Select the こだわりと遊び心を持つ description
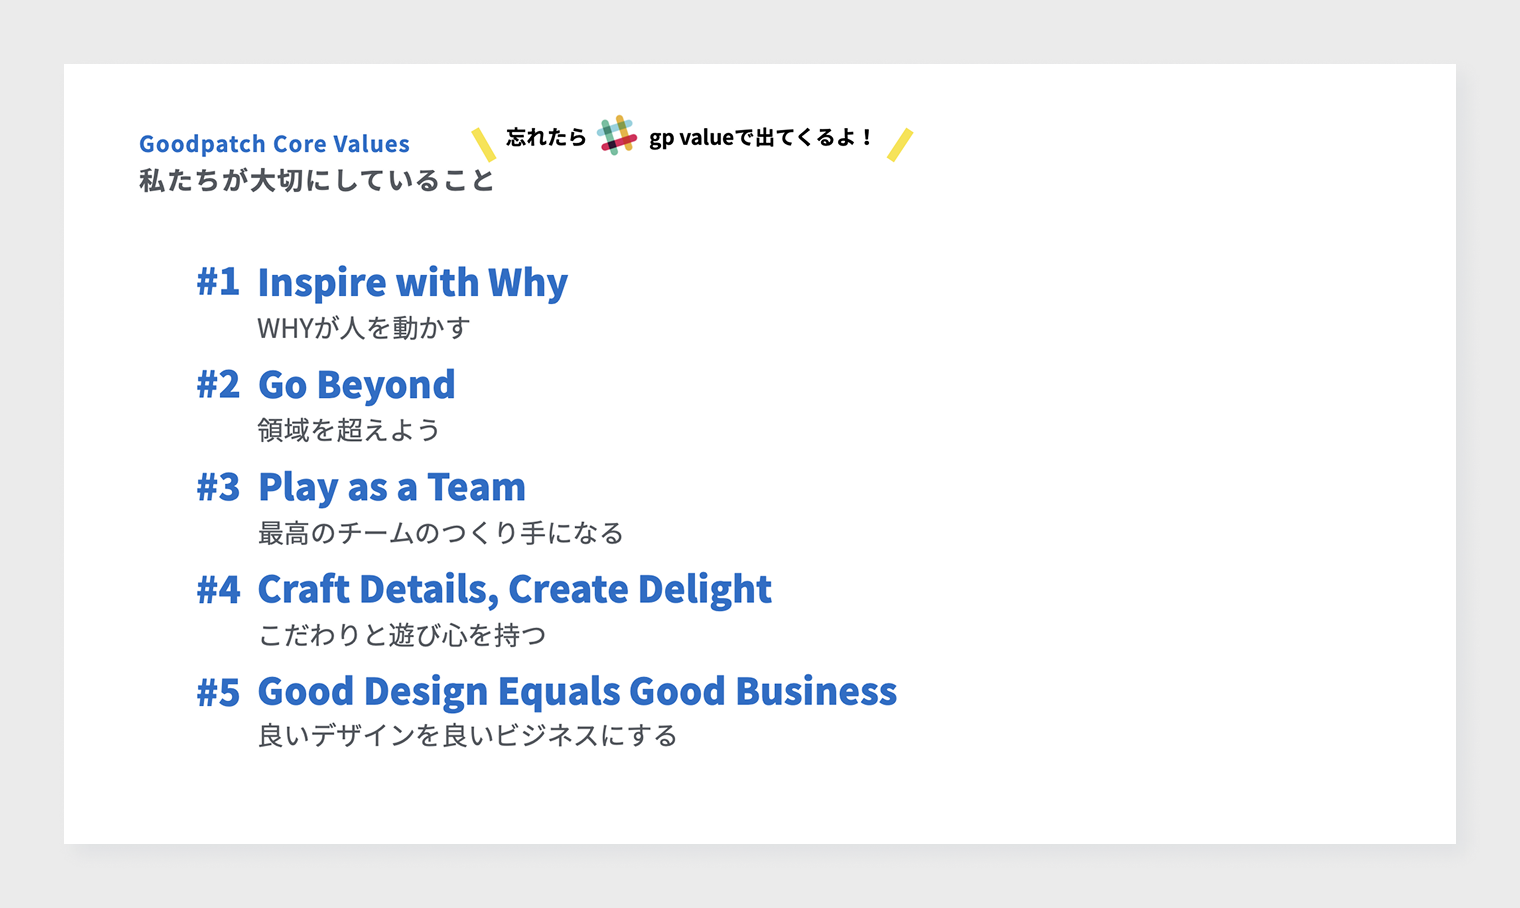The width and height of the screenshot is (1520, 908). click(402, 635)
